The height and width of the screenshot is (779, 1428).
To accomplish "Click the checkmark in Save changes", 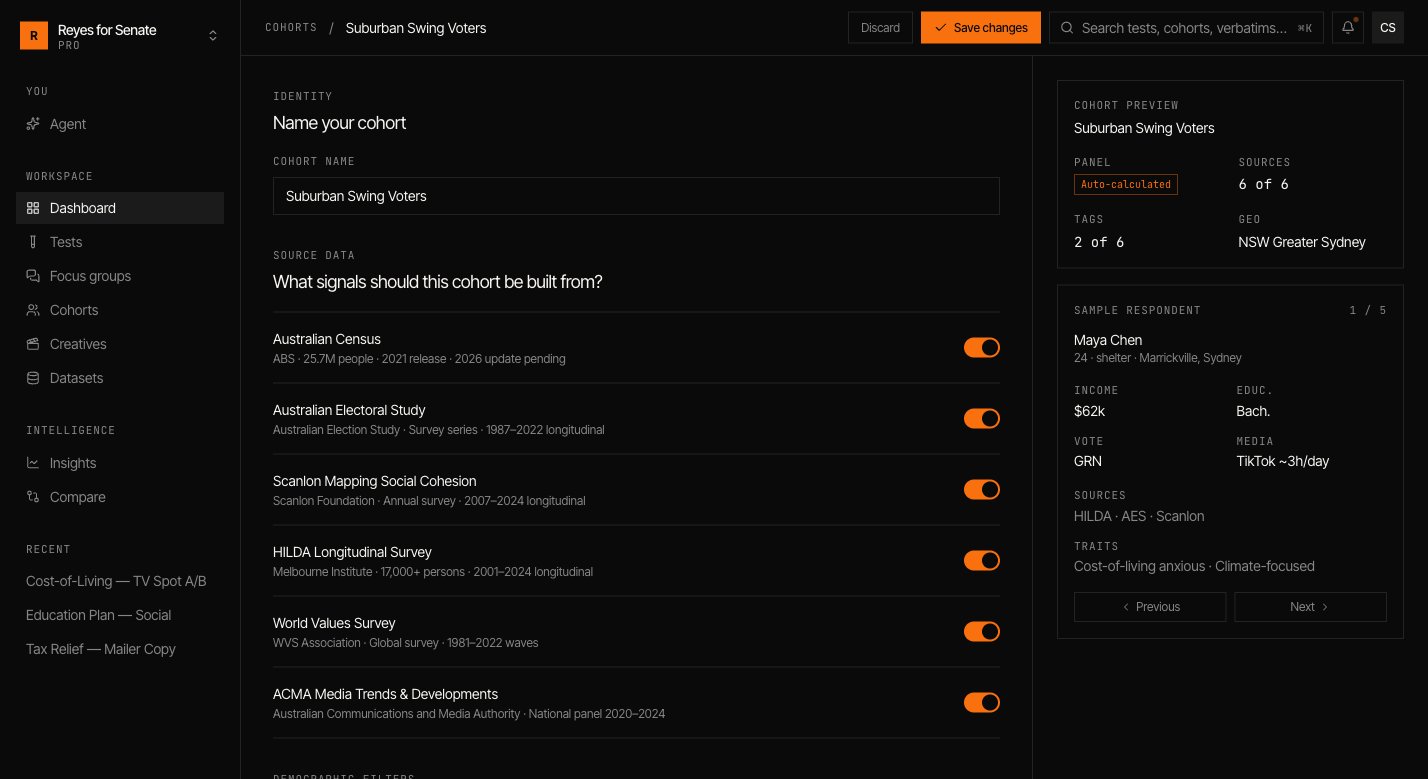I will click(x=940, y=28).
